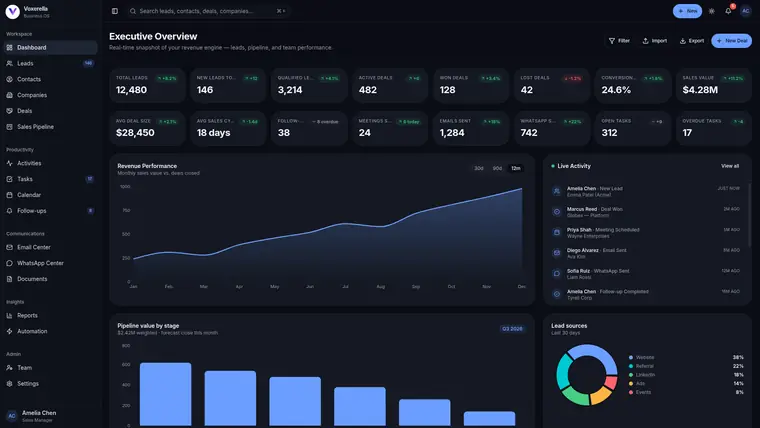This screenshot has width=760, height=428.
Task: Open Companies in the sidebar
Action: click(x=50, y=95)
